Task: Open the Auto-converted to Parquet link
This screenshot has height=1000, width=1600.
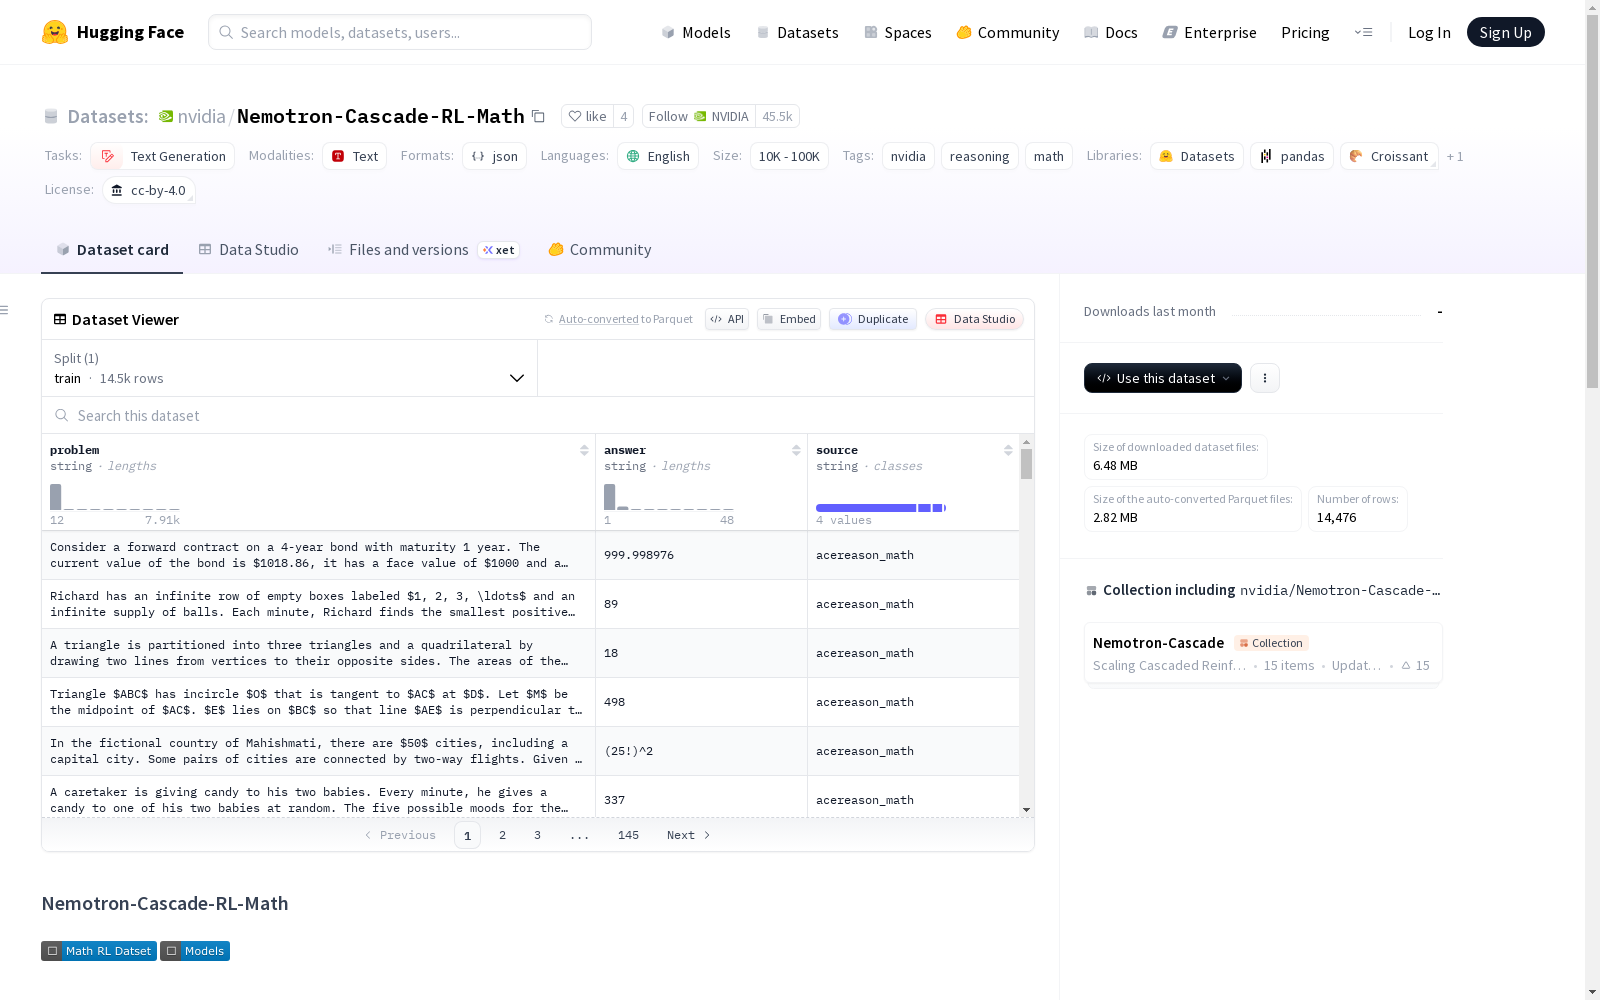Action: 626,319
